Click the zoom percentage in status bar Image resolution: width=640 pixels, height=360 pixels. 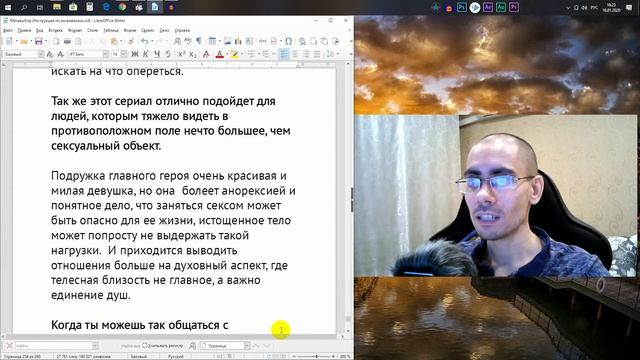click(x=345, y=356)
